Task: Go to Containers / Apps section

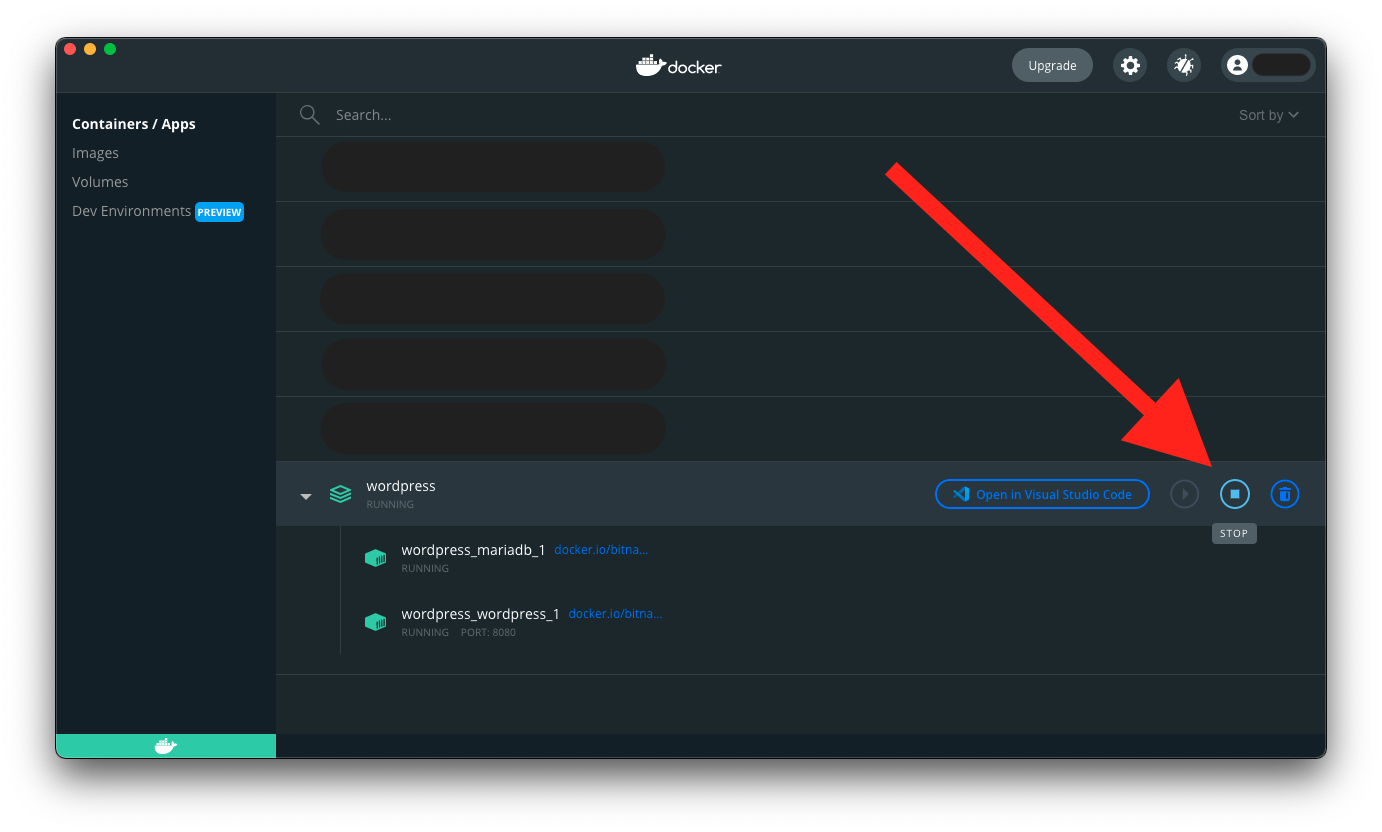Action: [x=134, y=124]
